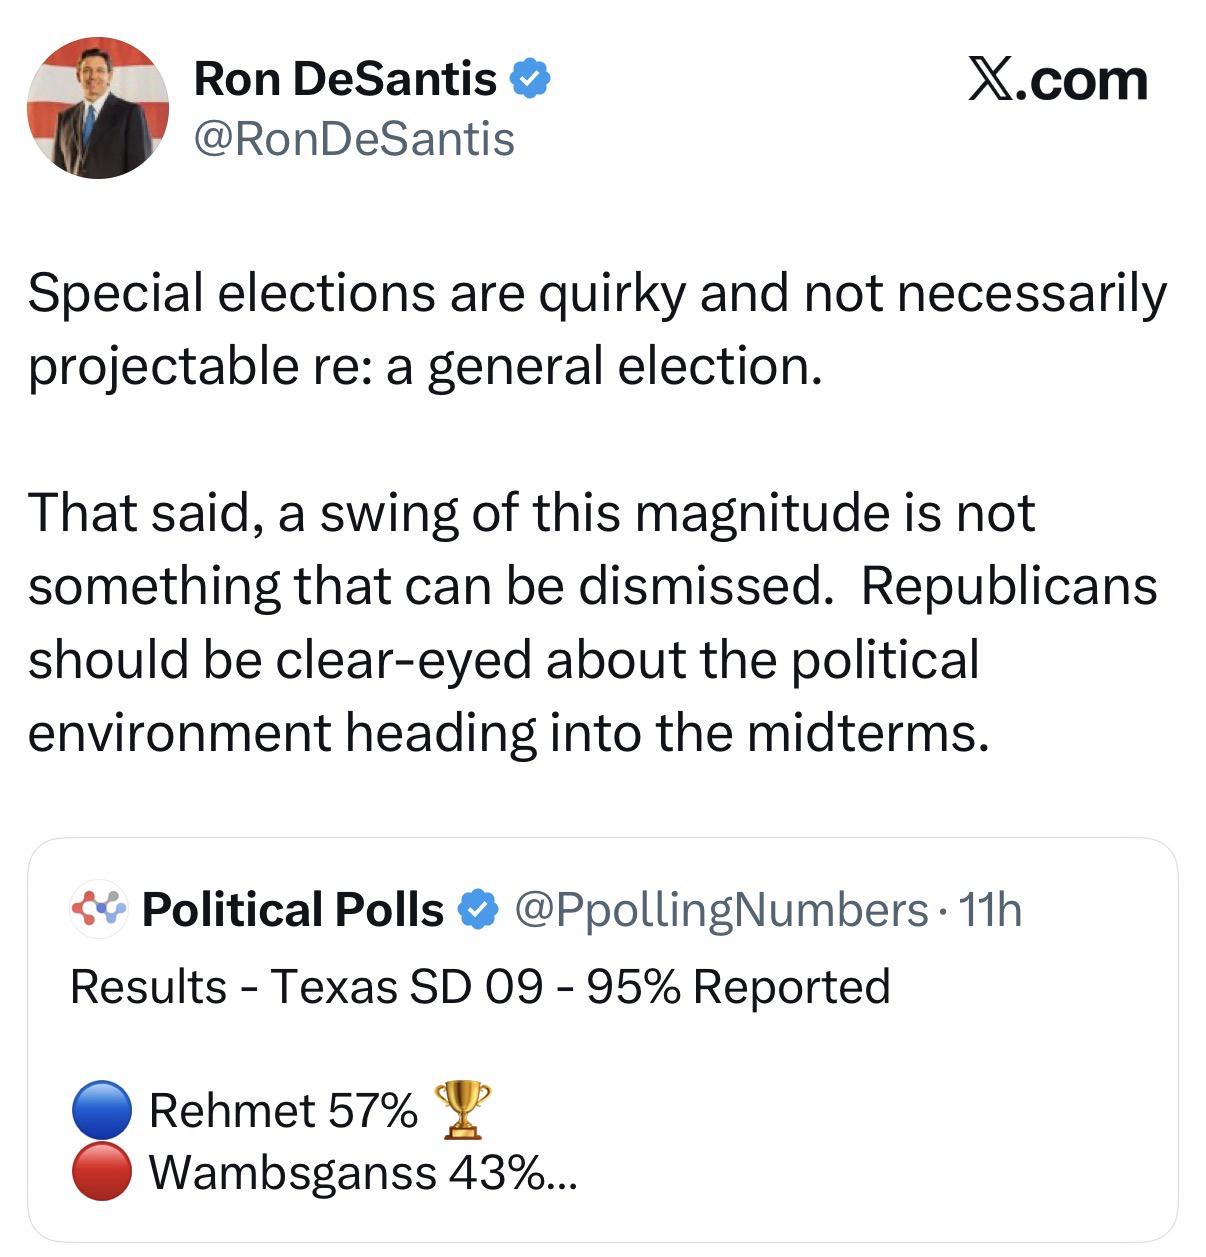This screenshot has width=1206, height=1257.
Task: Click the verified badge beside Political Polls
Action: (x=478, y=910)
